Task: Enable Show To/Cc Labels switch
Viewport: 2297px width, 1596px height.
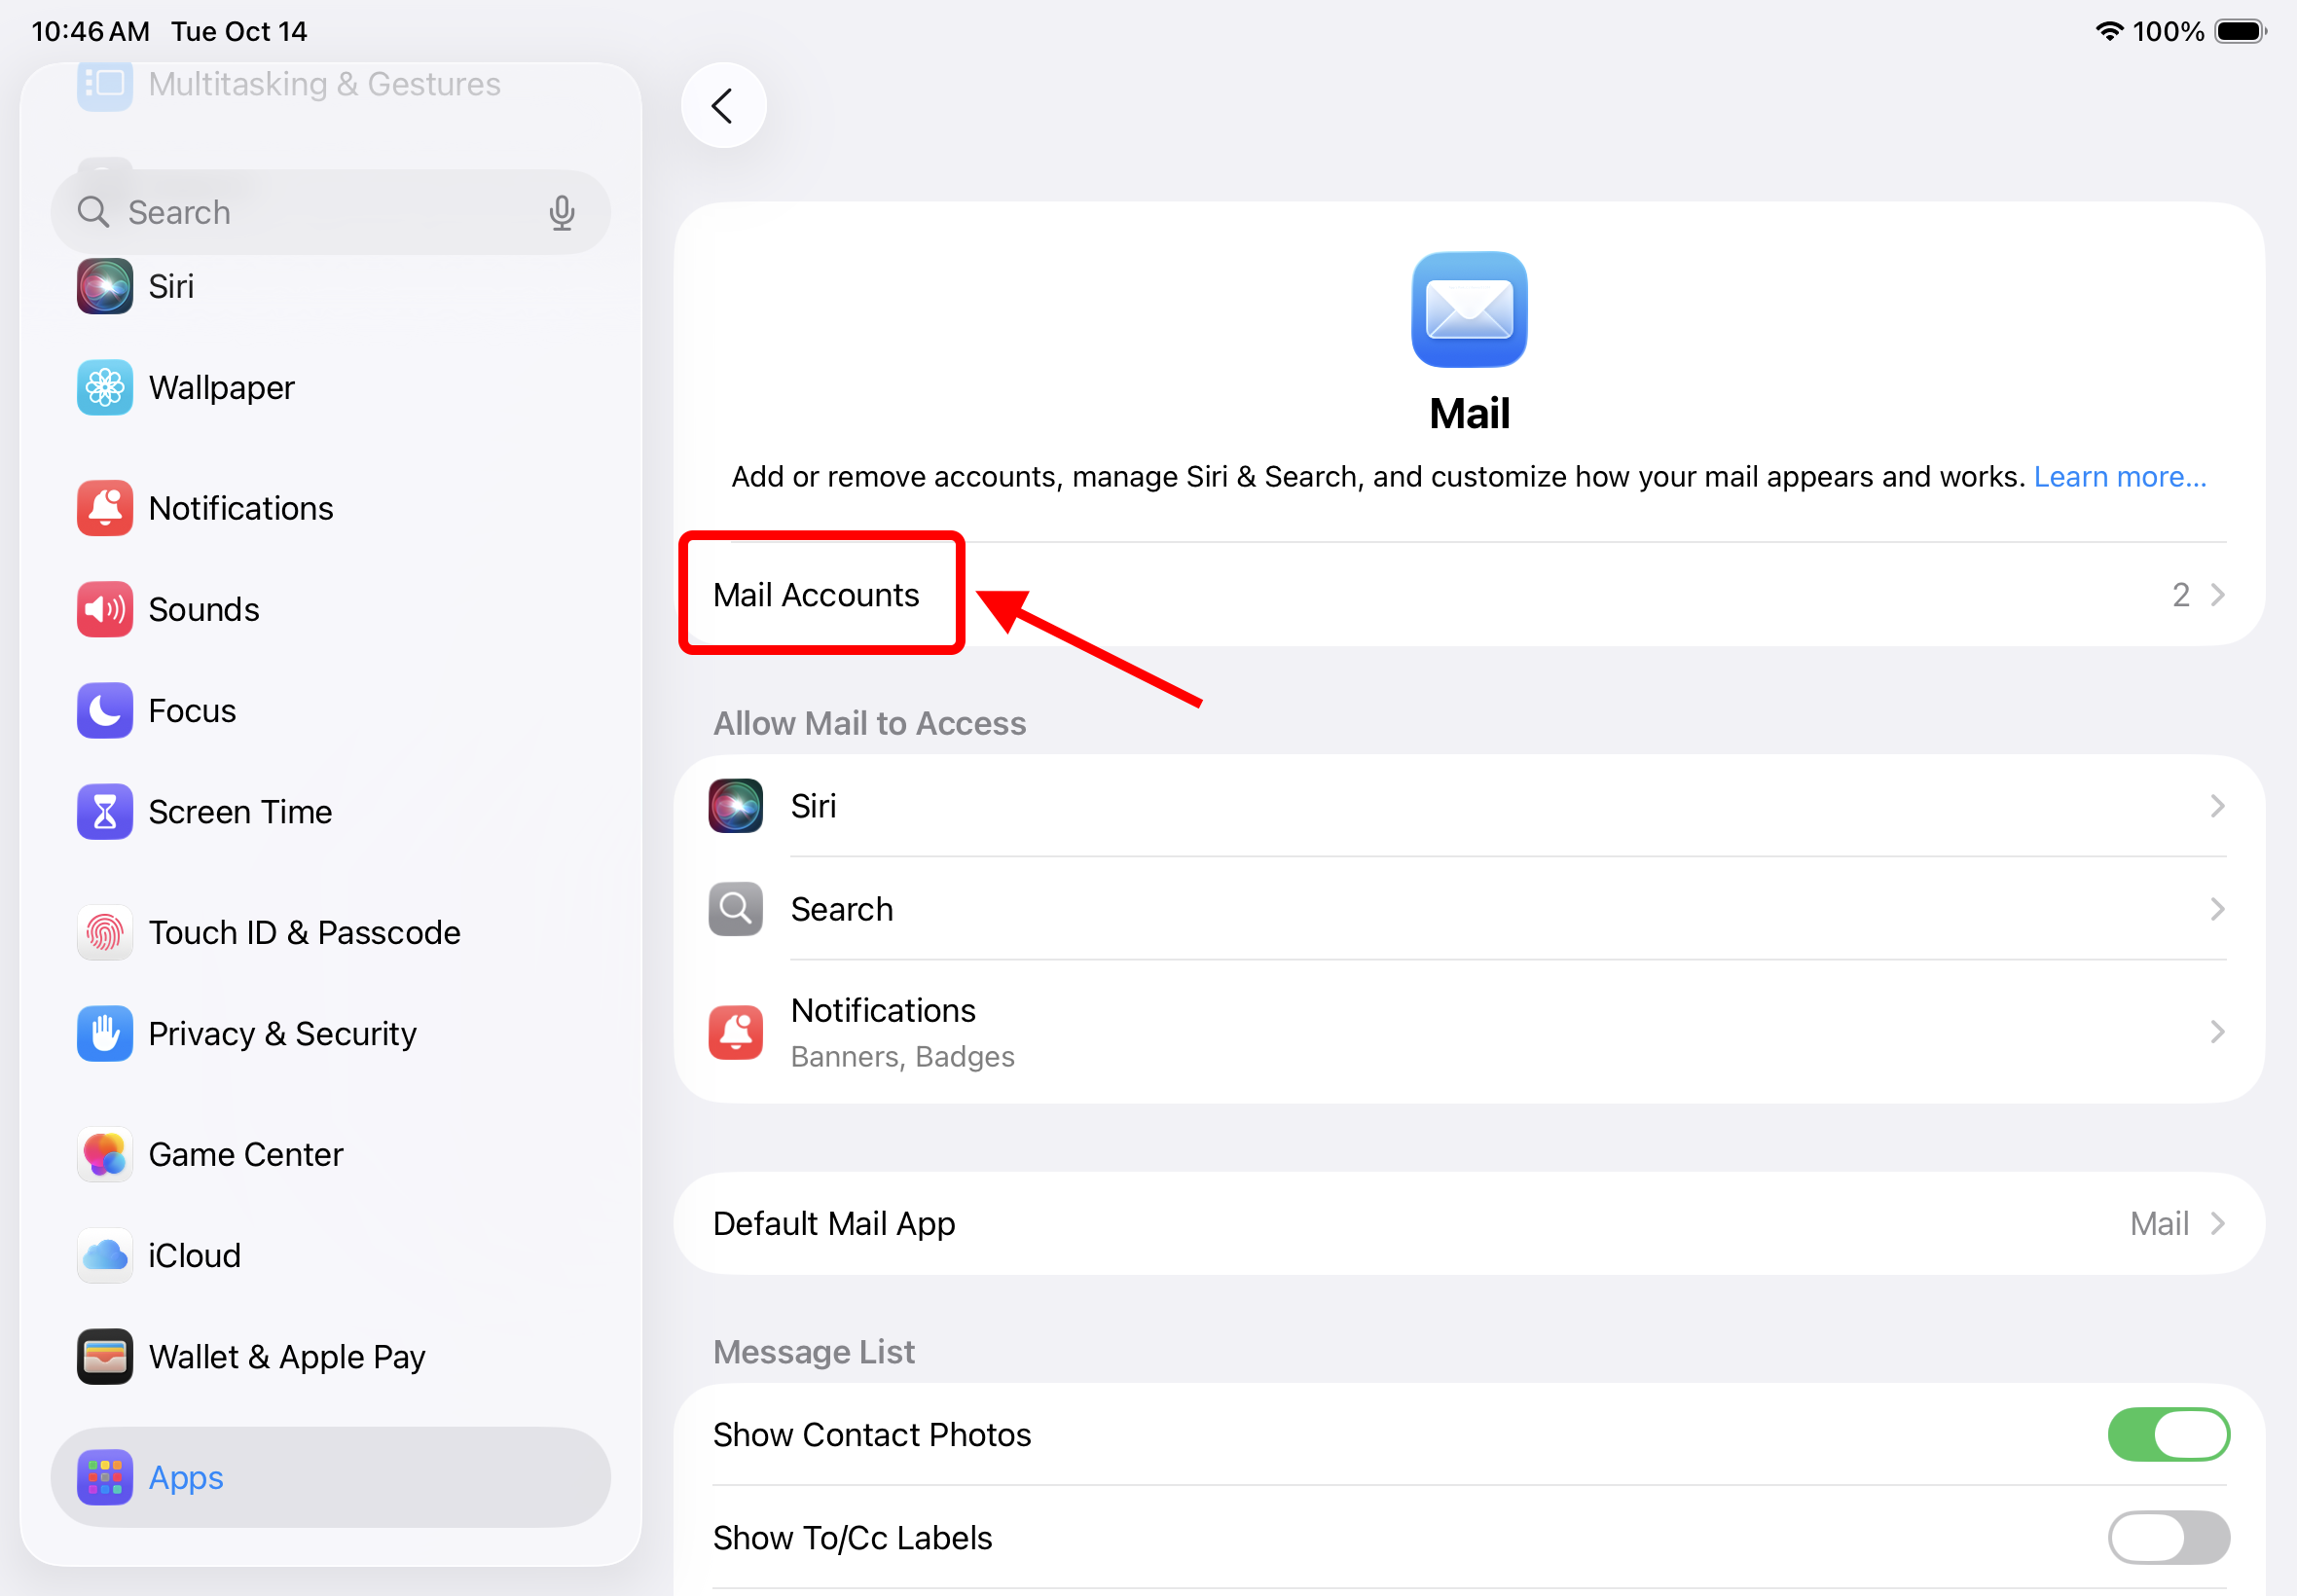Action: [2168, 1537]
